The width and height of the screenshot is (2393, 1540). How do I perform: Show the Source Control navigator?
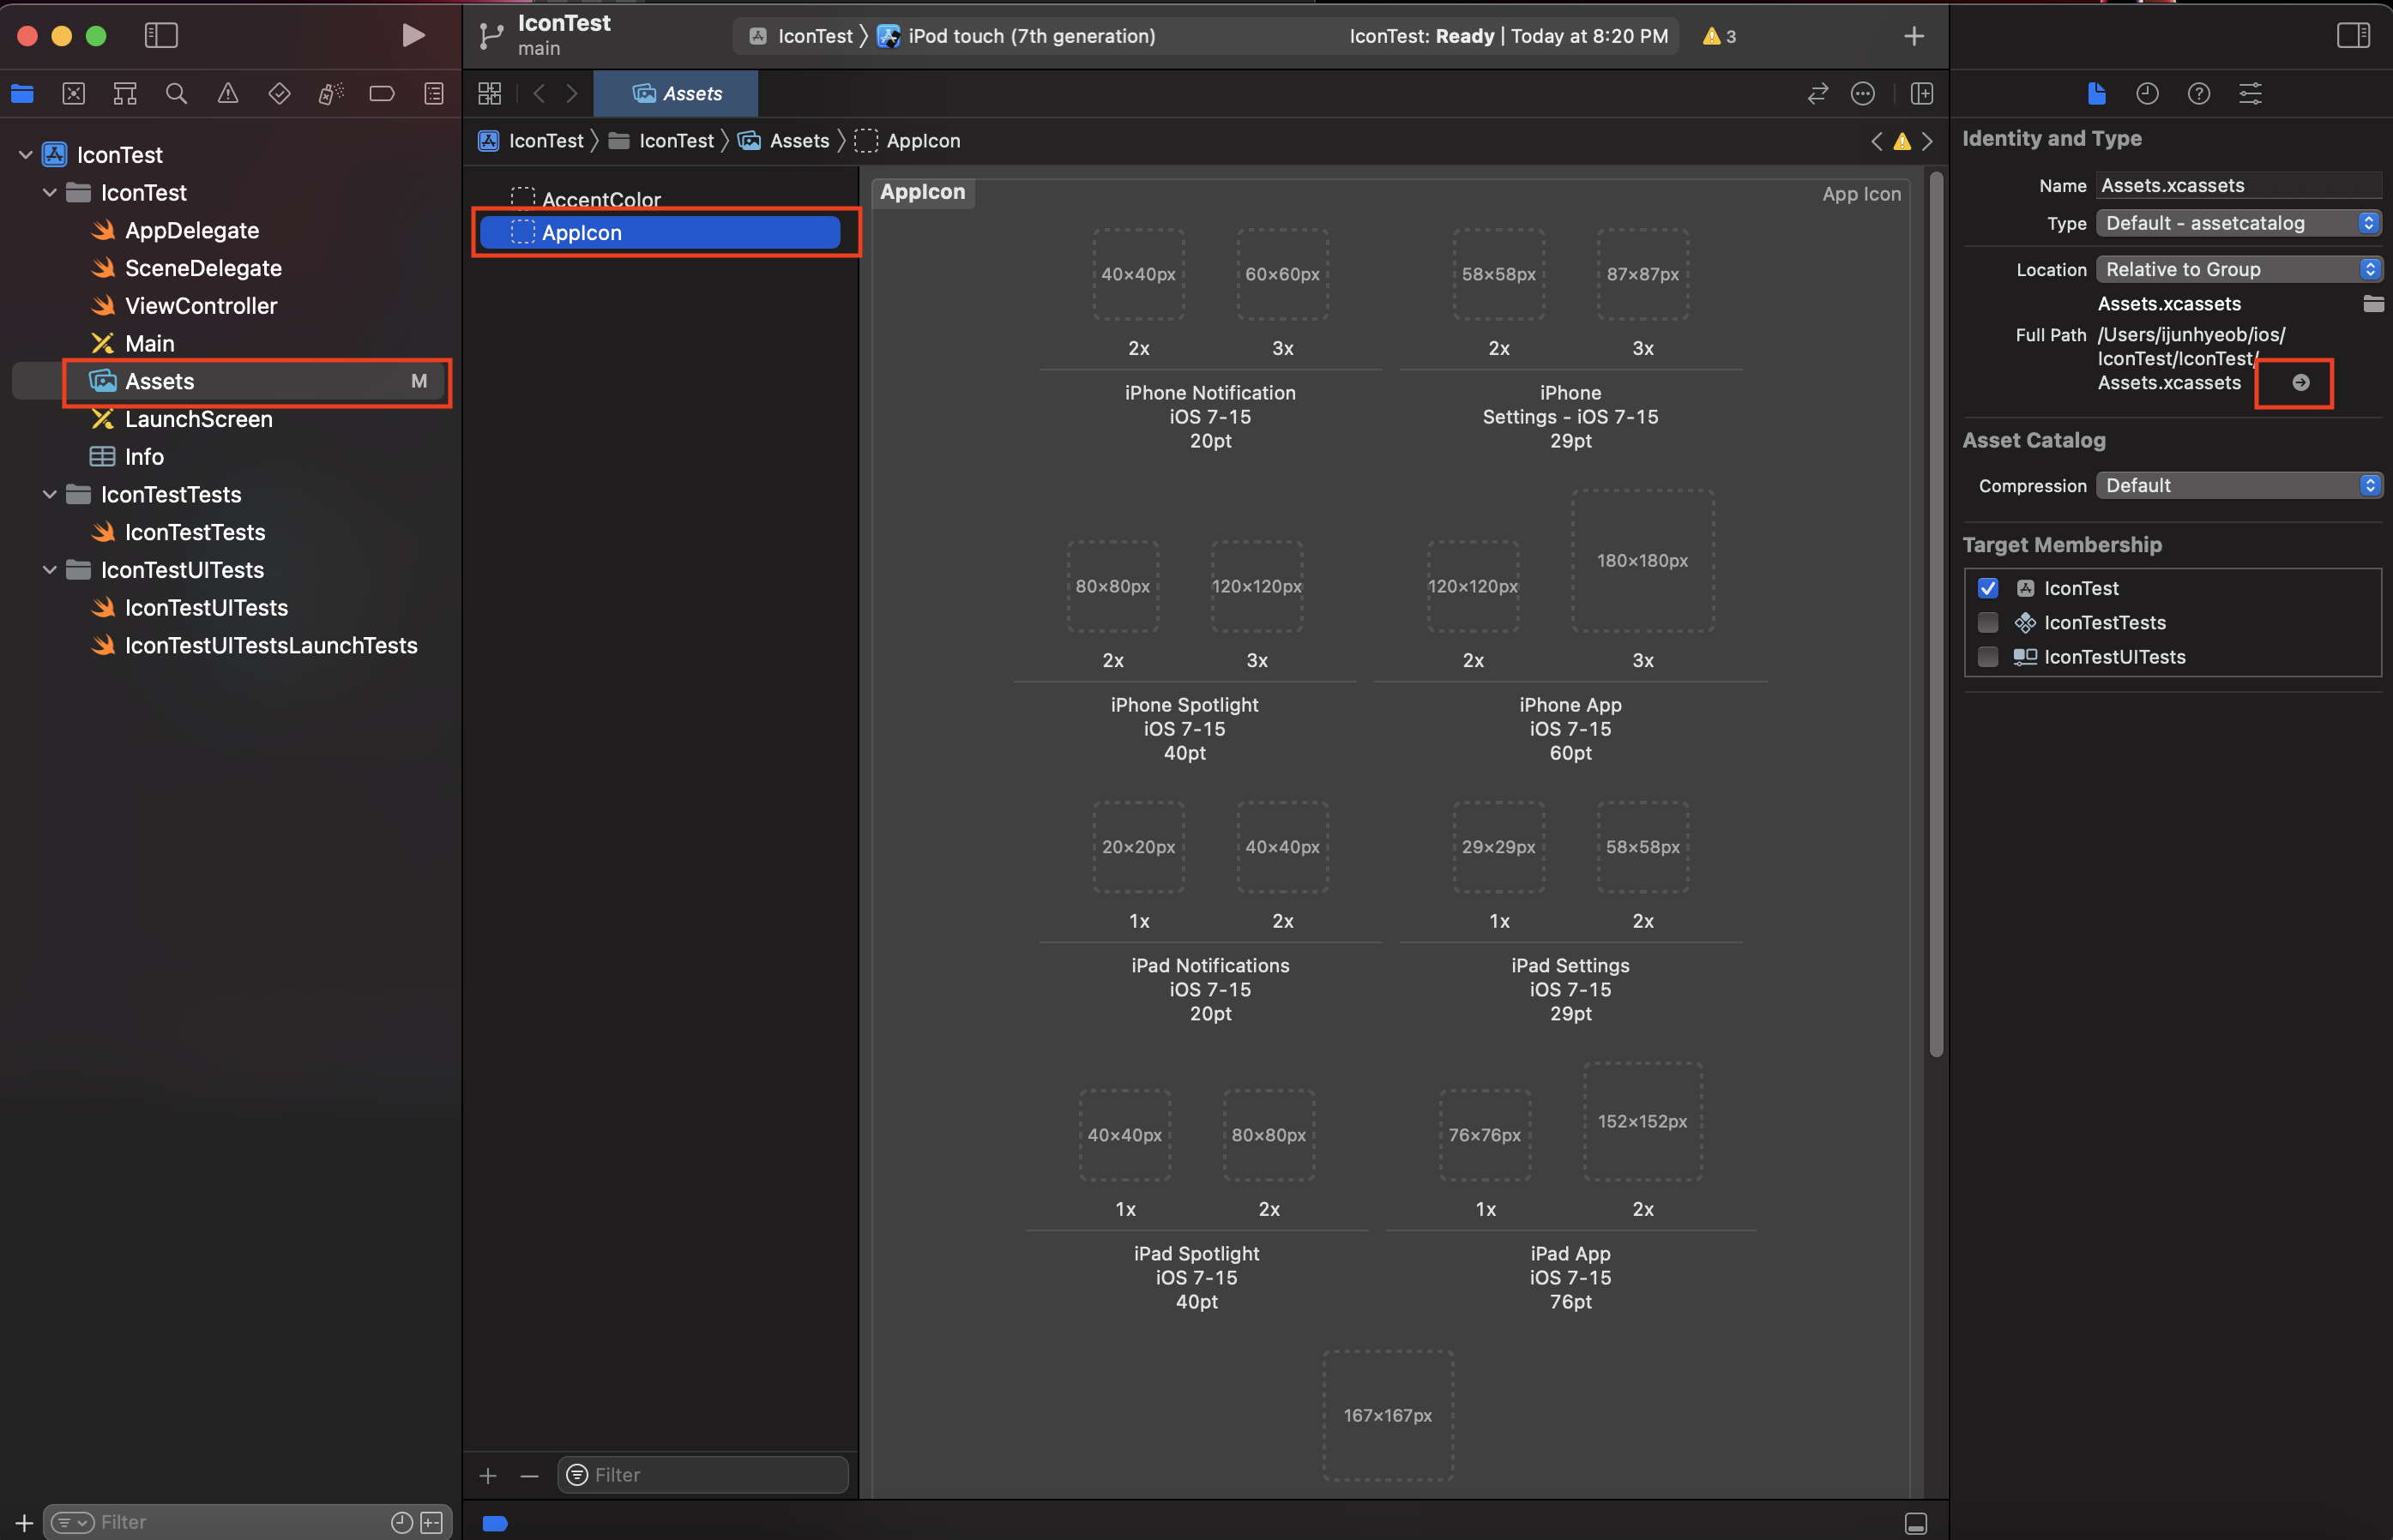[73, 94]
